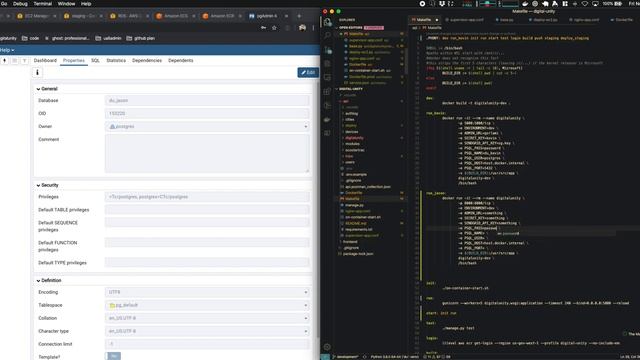Open manage.py in the file explorer
This screenshot has width=640, height=360.
[354, 205]
